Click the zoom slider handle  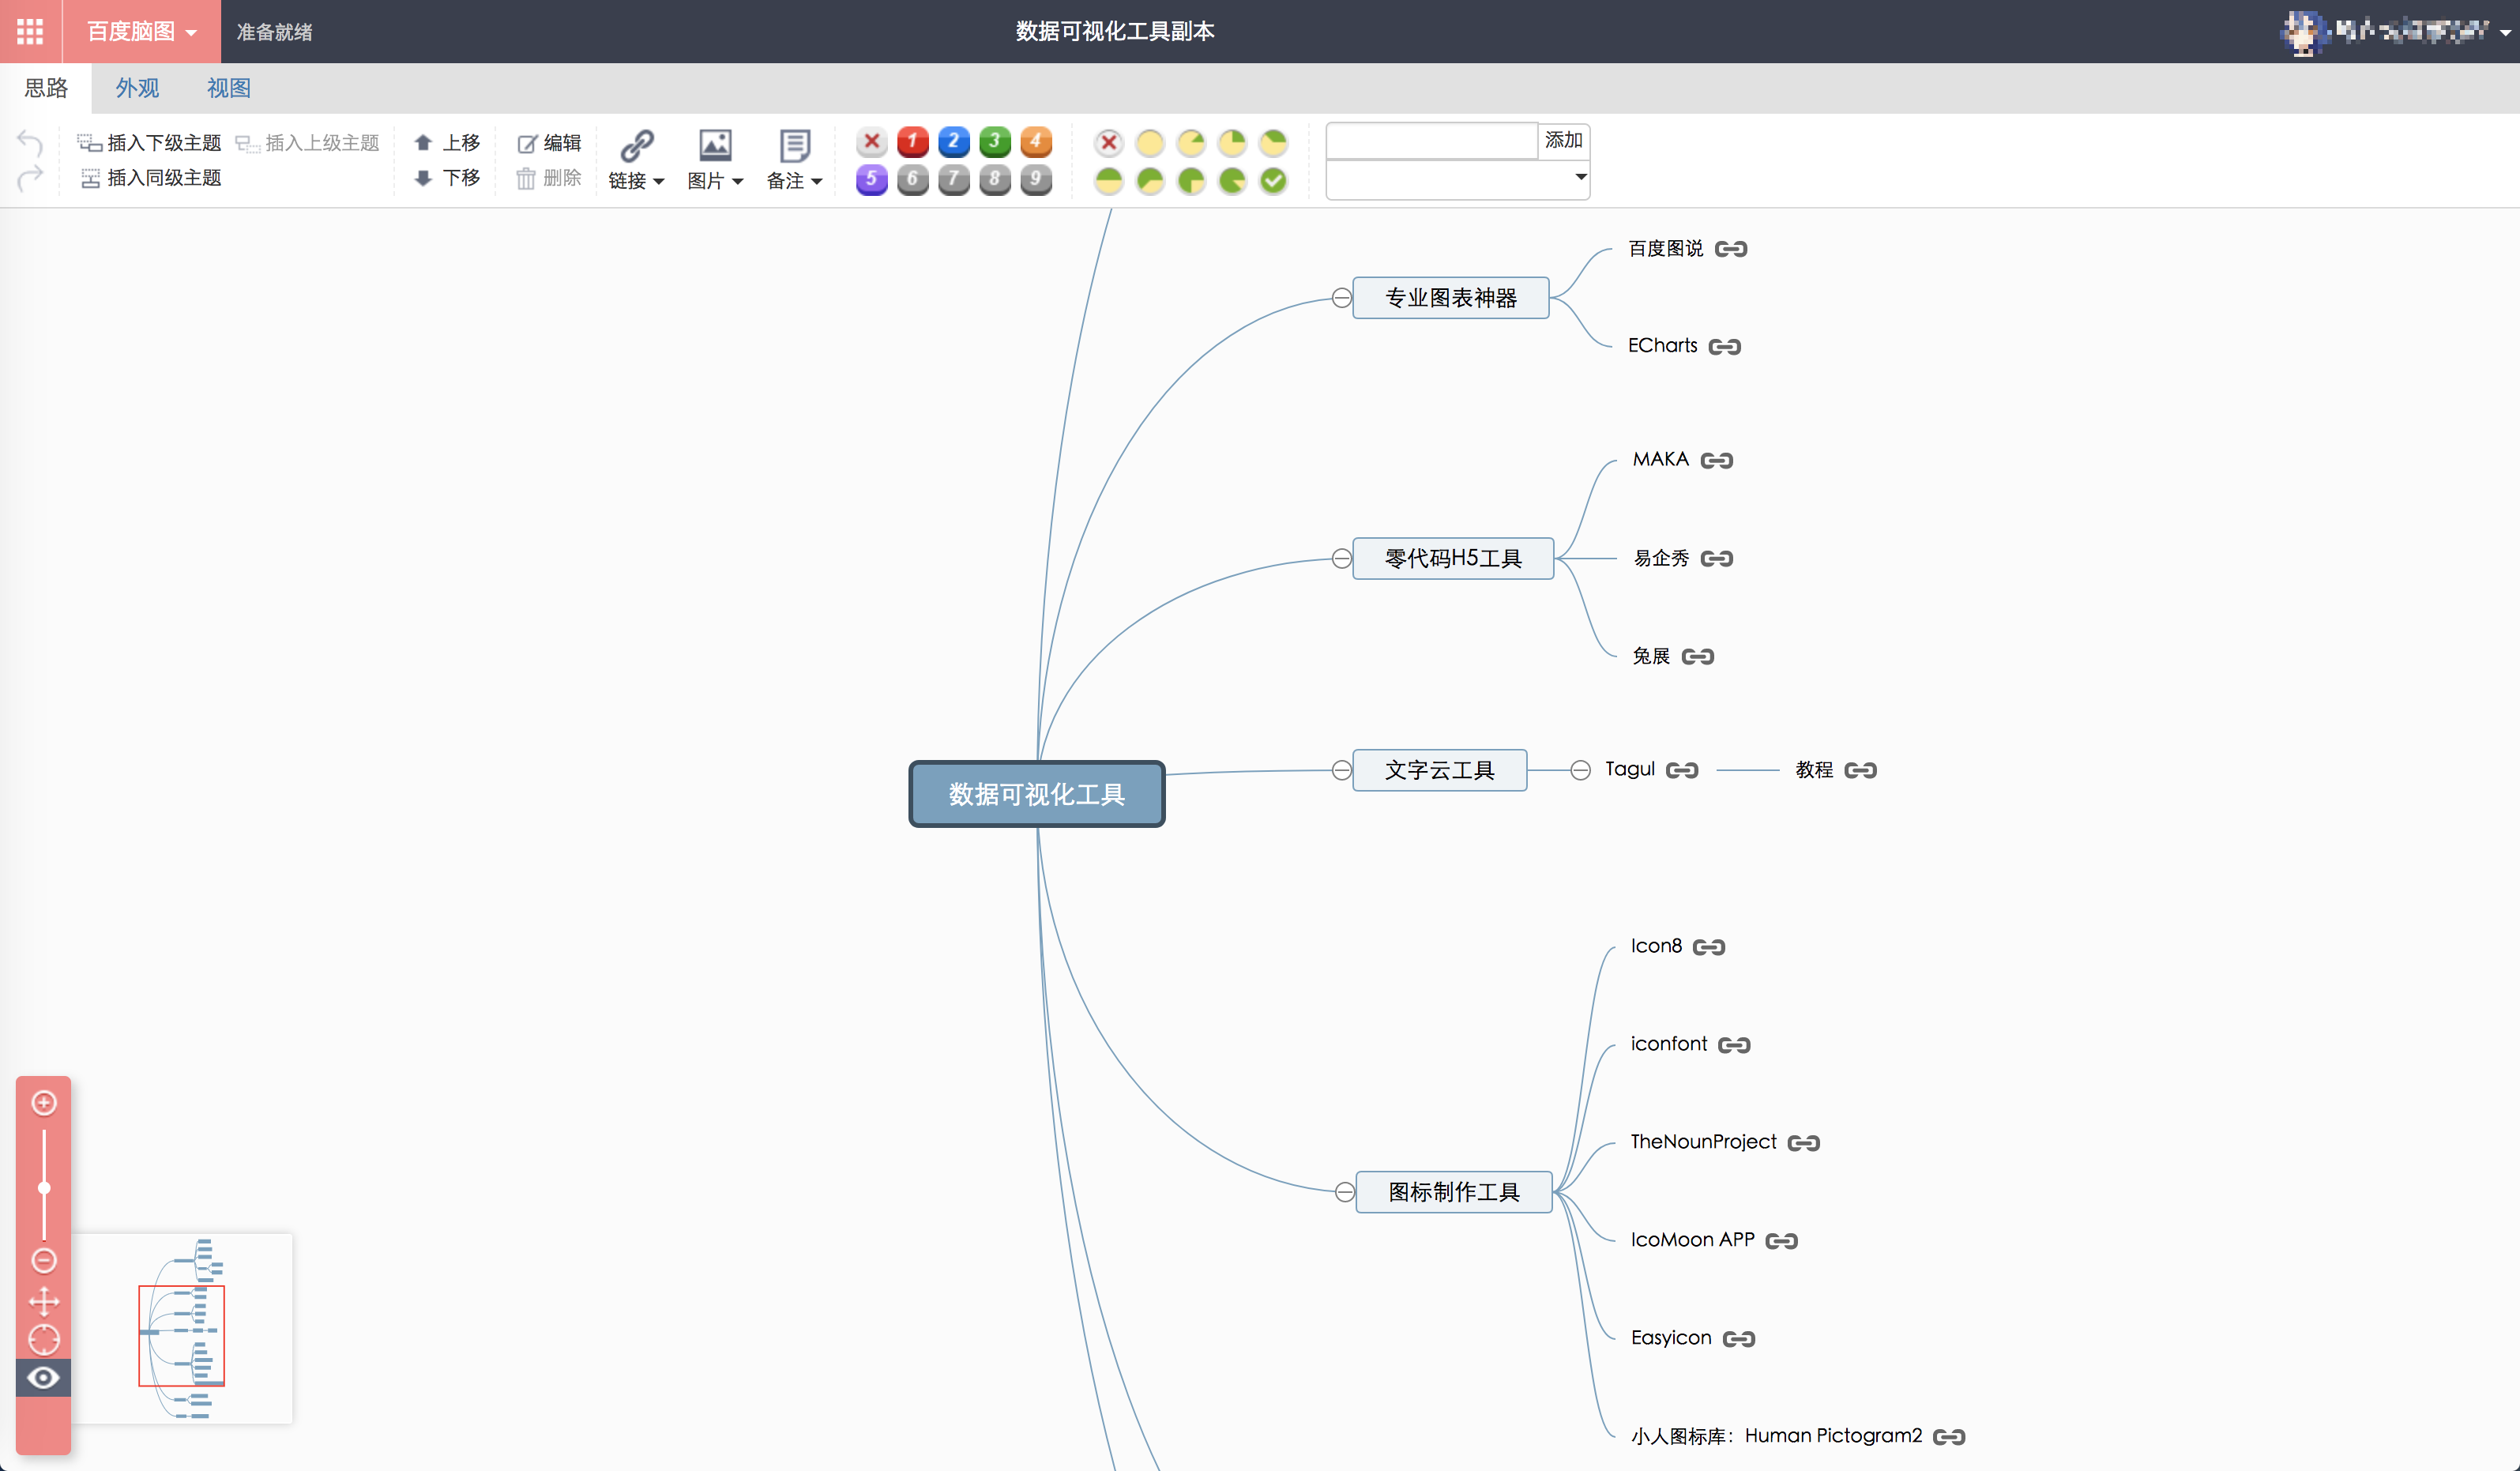(x=44, y=1188)
